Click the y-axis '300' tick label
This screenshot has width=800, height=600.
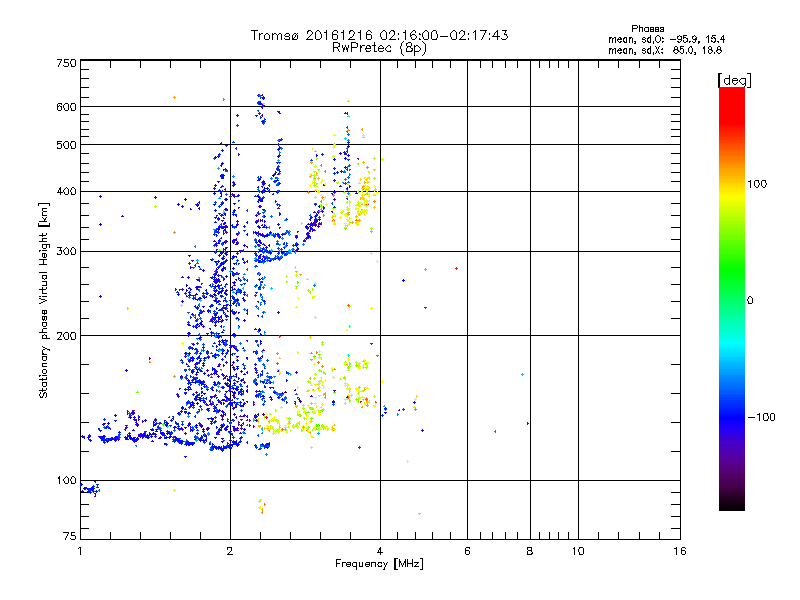coord(66,252)
